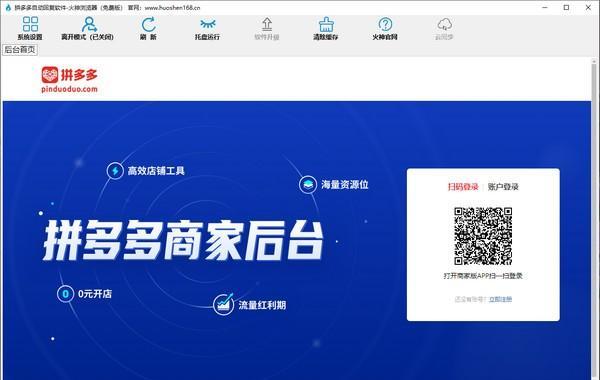Click the 立即注册 register link
The width and height of the screenshot is (600, 380).
pyautogui.click(x=500, y=299)
